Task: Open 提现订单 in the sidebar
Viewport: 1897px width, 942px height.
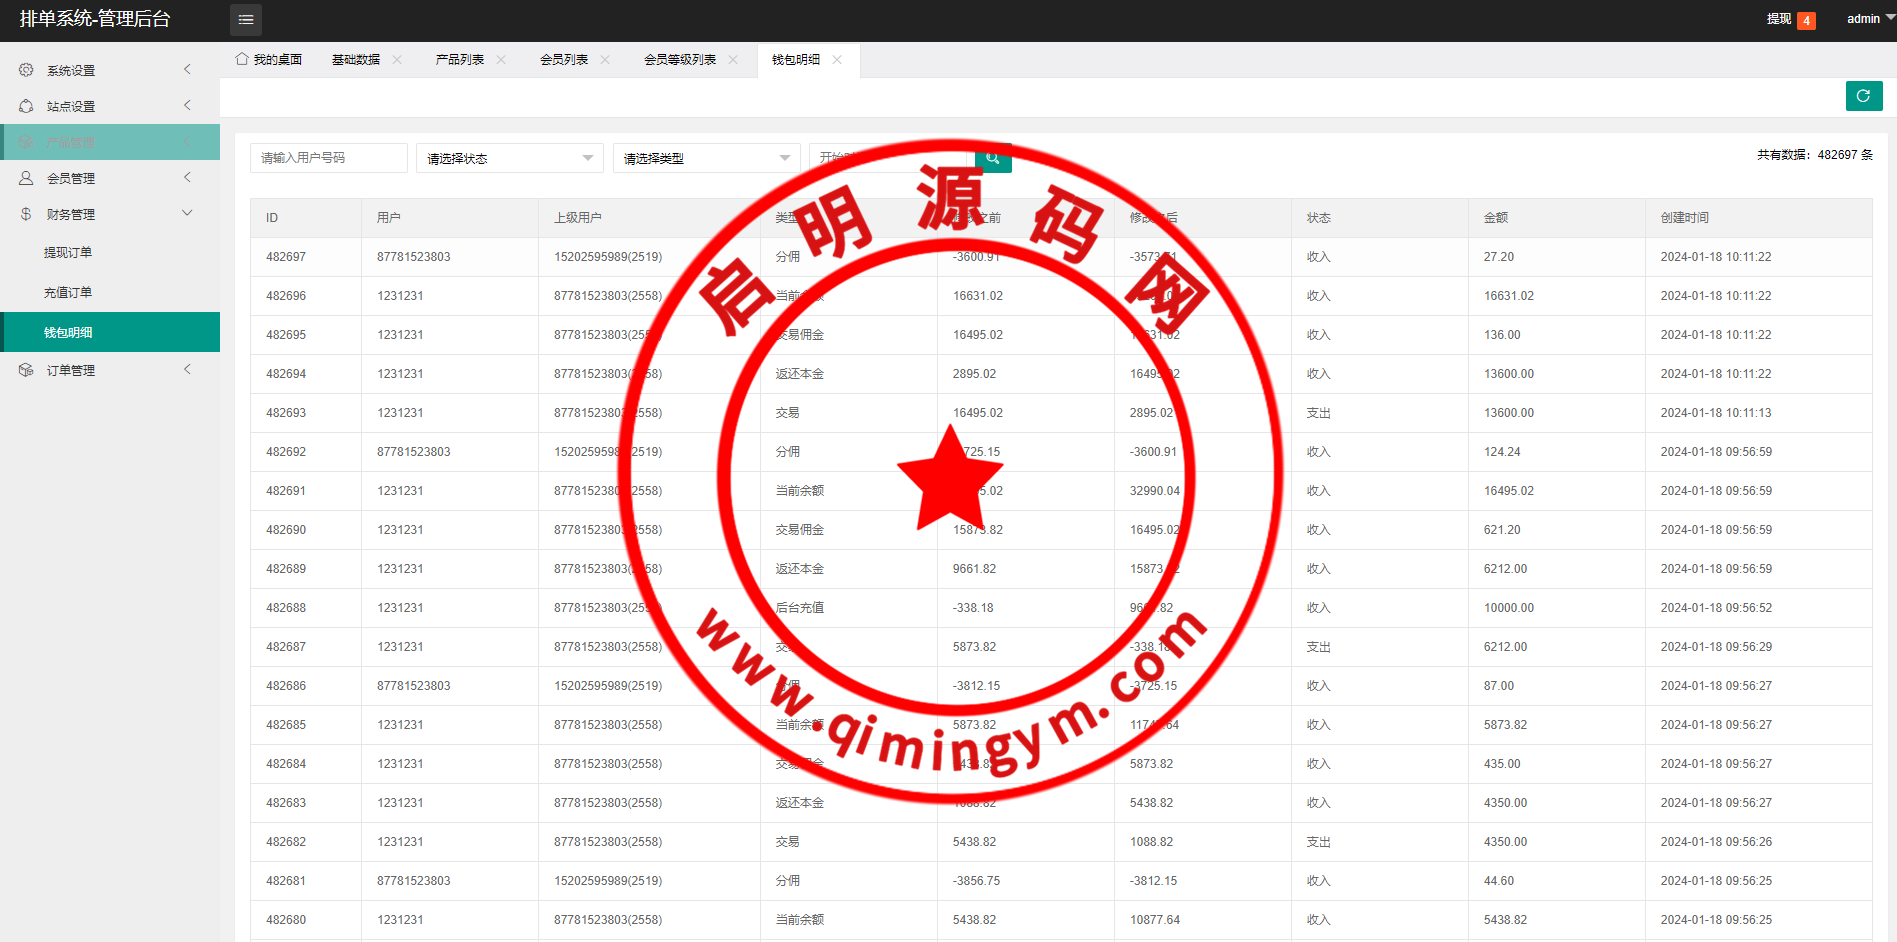Action: 68,253
